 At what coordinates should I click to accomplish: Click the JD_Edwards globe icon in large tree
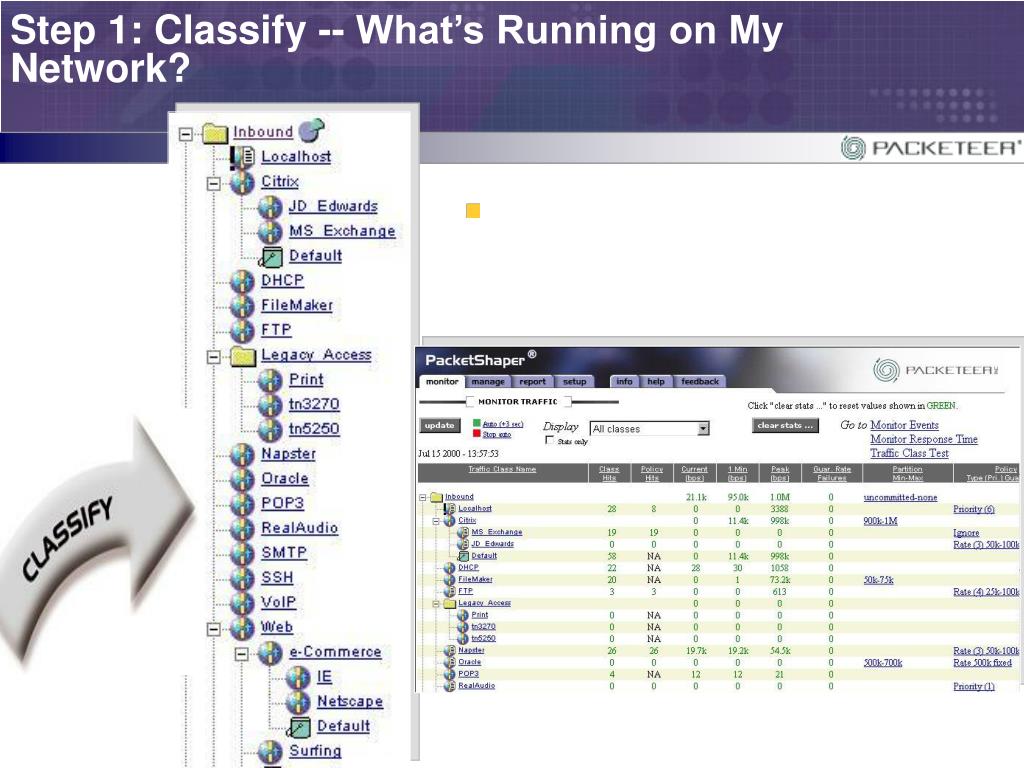pos(270,206)
